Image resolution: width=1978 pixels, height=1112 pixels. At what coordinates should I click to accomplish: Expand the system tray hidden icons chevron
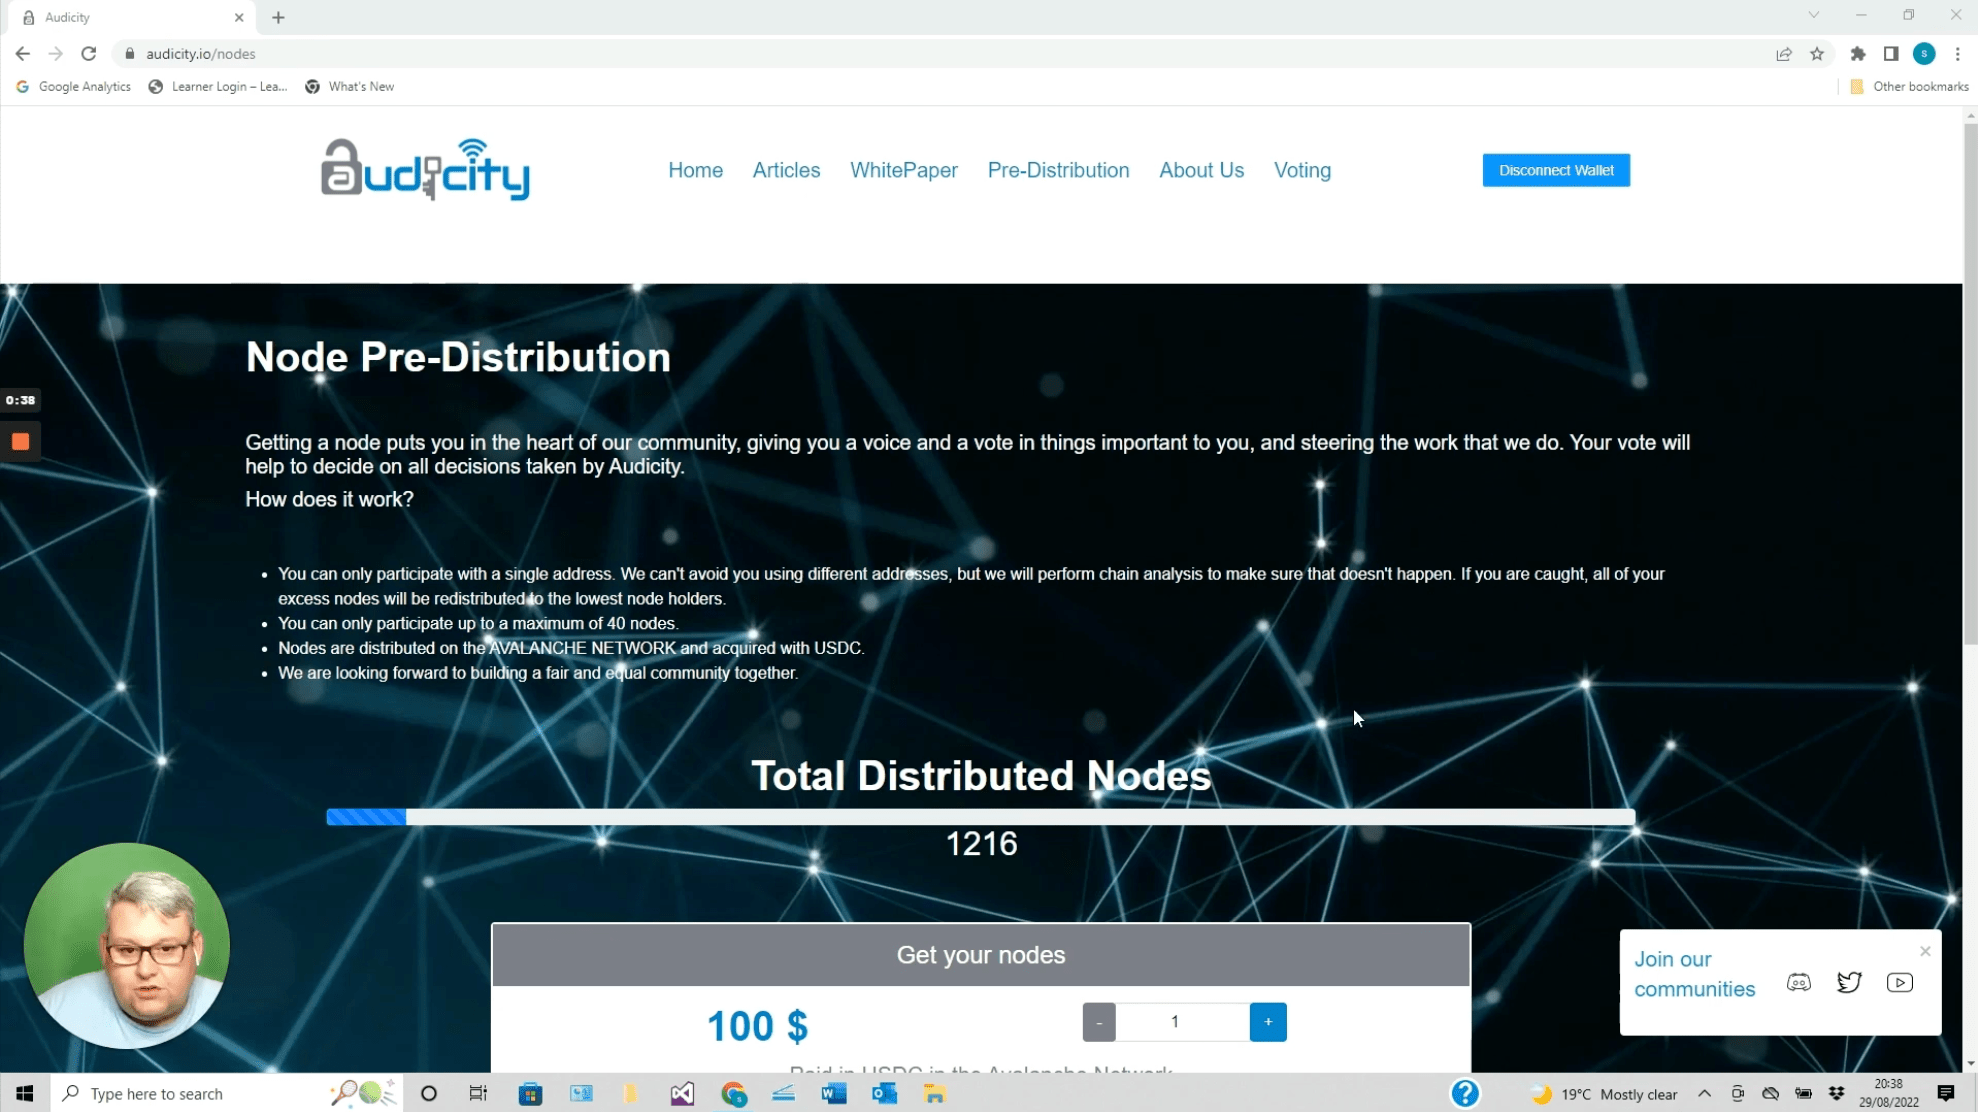1704,1094
